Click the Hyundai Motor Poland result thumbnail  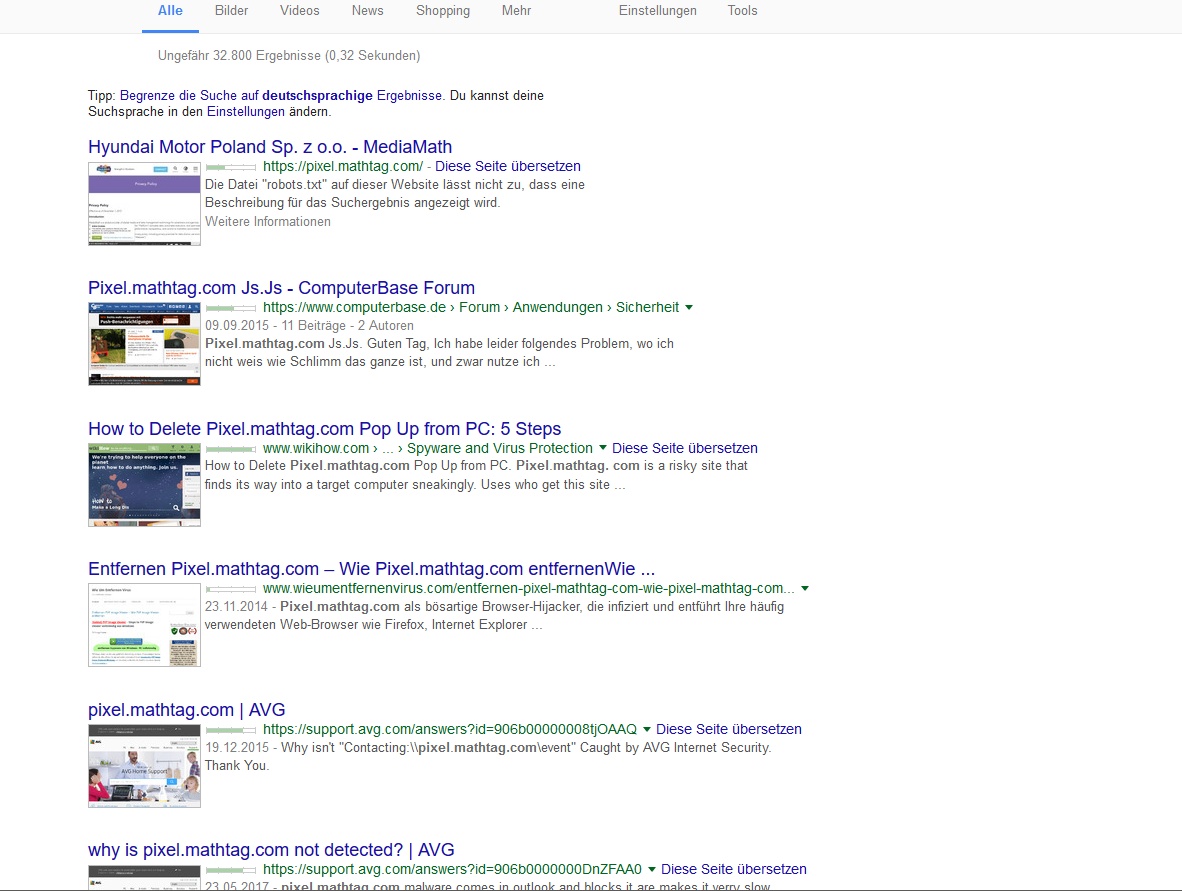(x=145, y=204)
